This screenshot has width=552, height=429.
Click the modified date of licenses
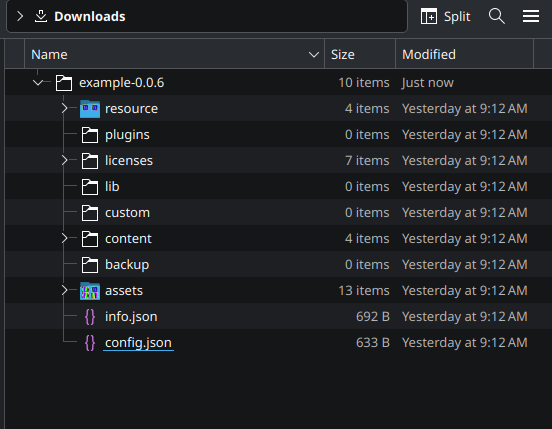click(465, 160)
